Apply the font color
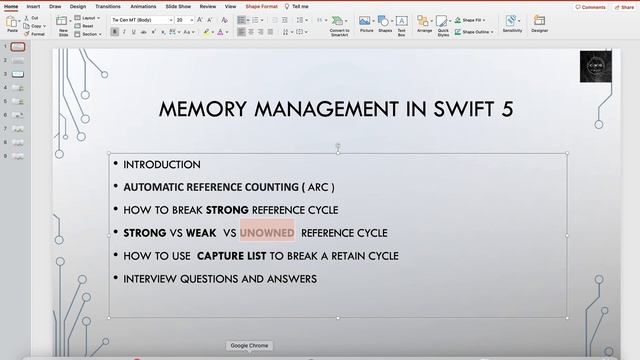640x360 pixels. [x=220, y=32]
